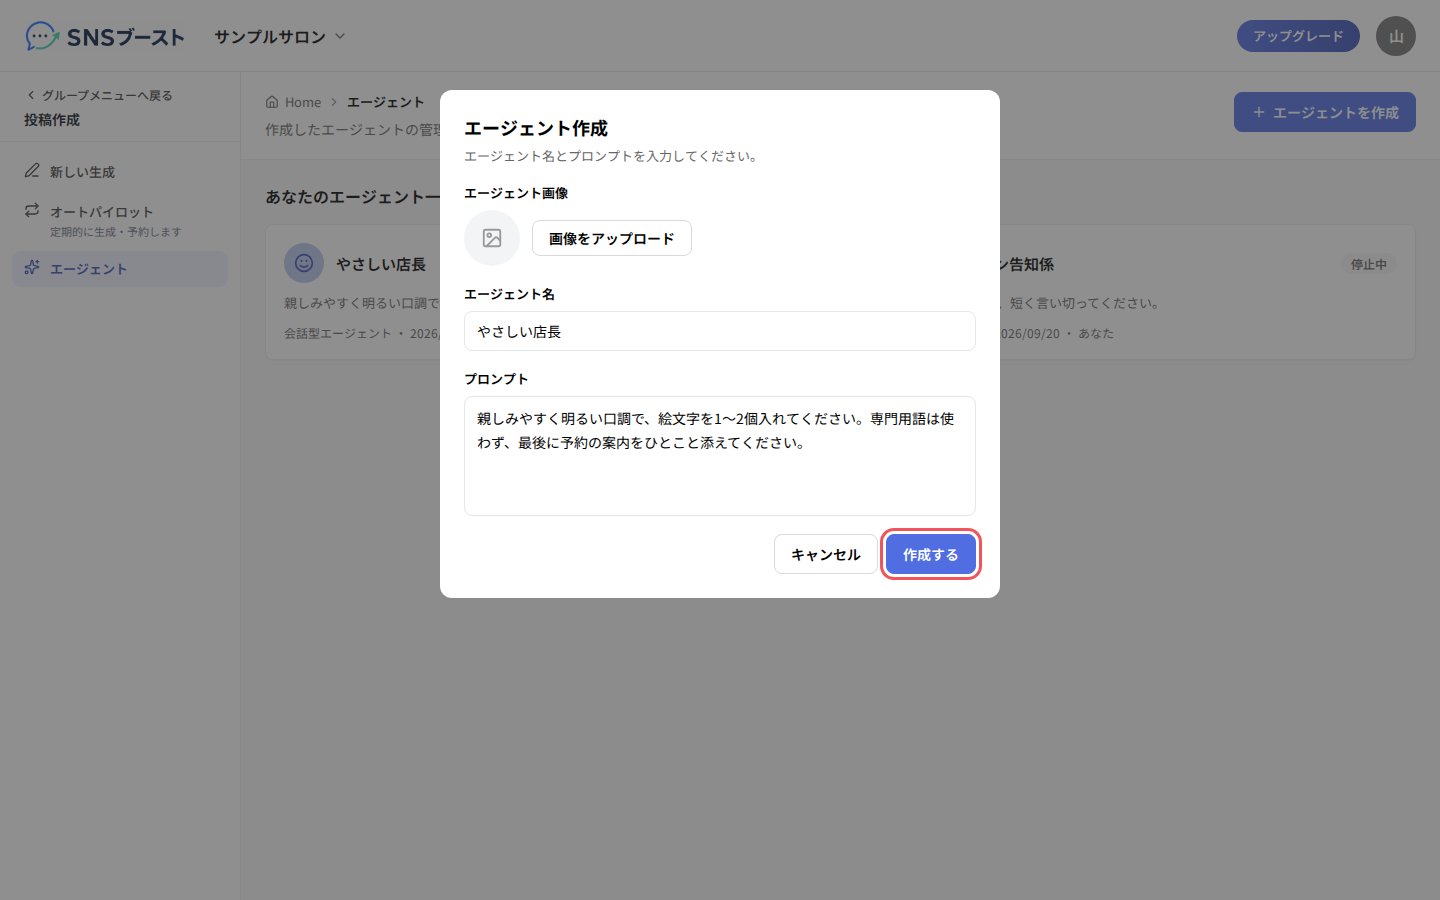Select 新しい生成 in the sidebar
1440x900 pixels.
click(120, 172)
